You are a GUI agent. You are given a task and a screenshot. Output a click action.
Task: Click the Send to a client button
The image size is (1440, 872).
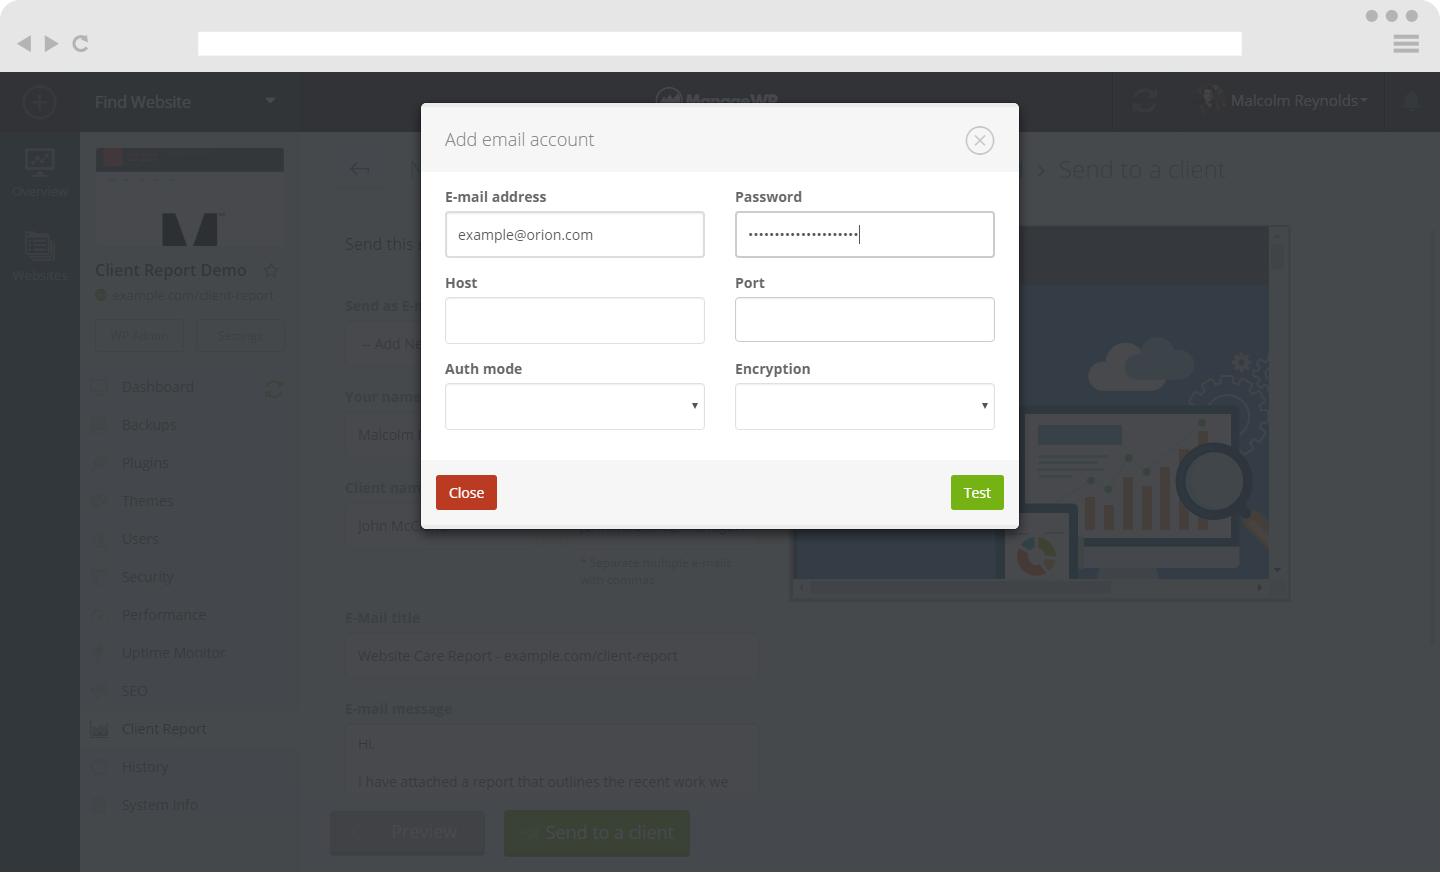click(597, 833)
